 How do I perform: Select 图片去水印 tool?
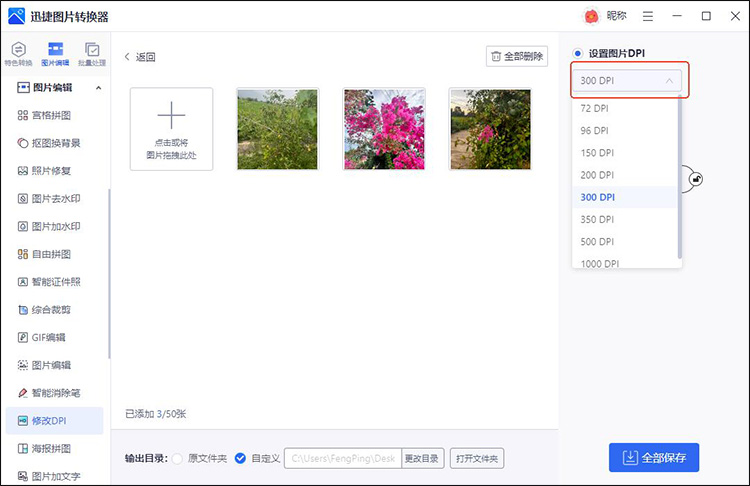coord(49,199)
